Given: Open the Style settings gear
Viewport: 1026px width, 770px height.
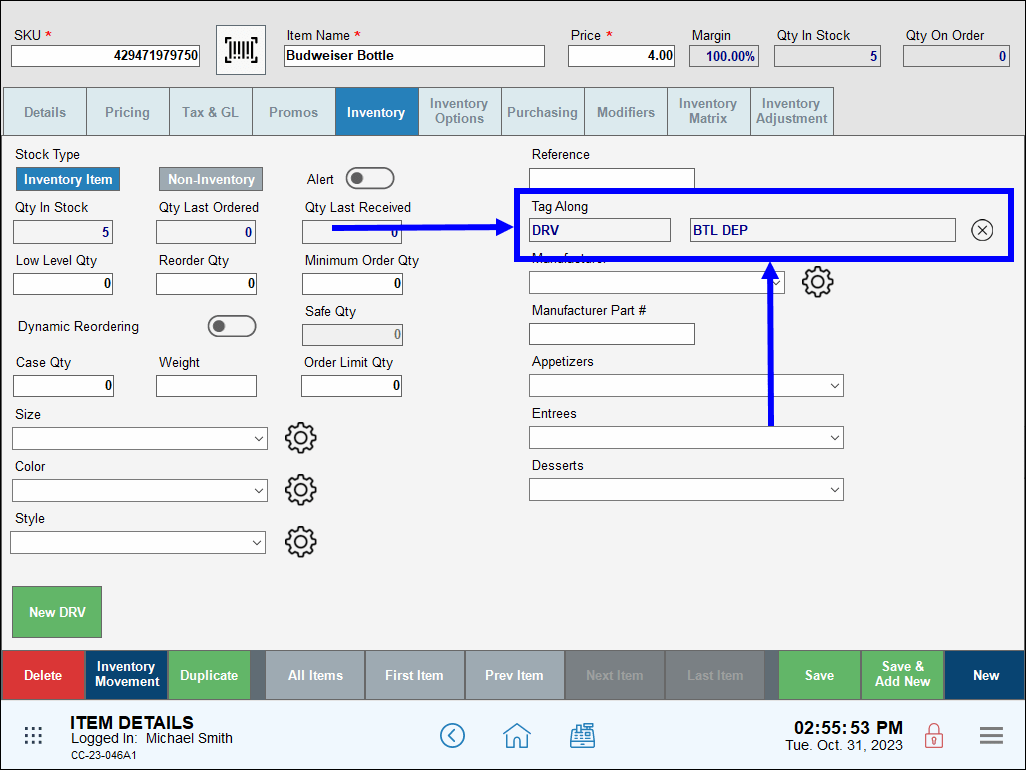Looking at the screenshot, I should click(x=300, y=542).
